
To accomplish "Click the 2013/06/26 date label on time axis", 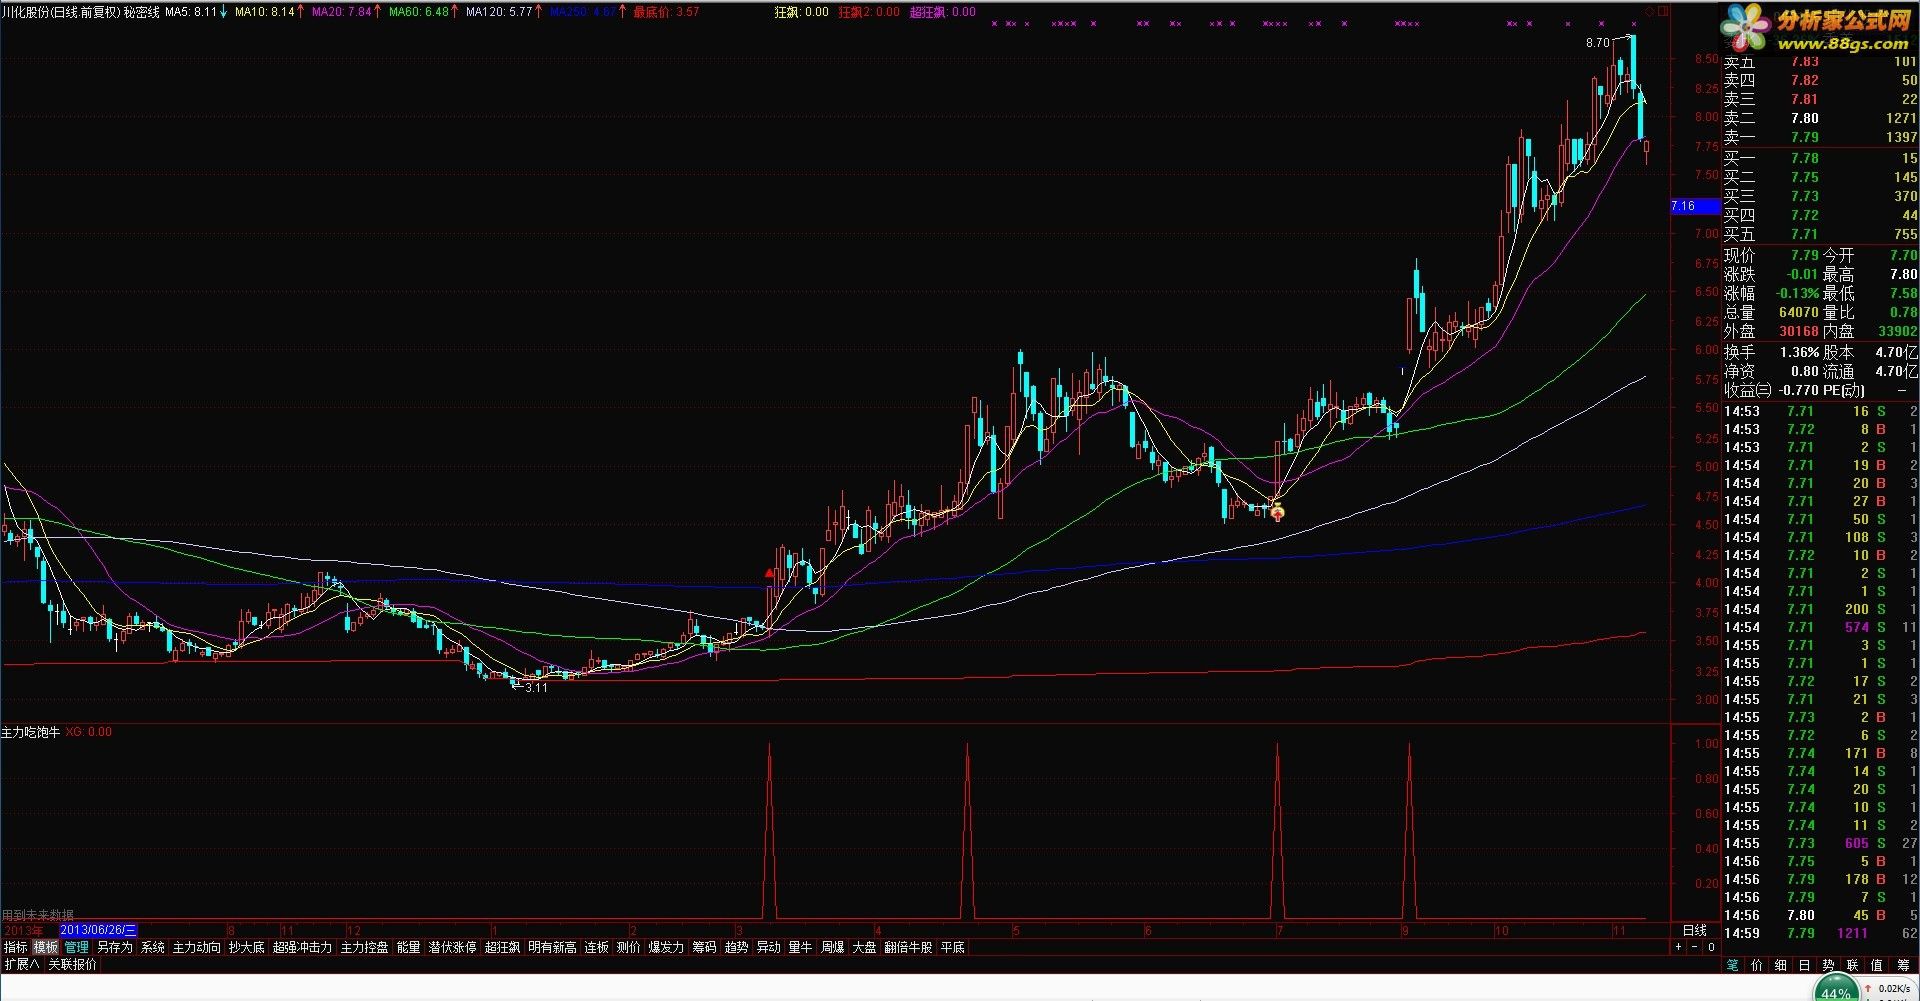I will [x=98, y=930].
